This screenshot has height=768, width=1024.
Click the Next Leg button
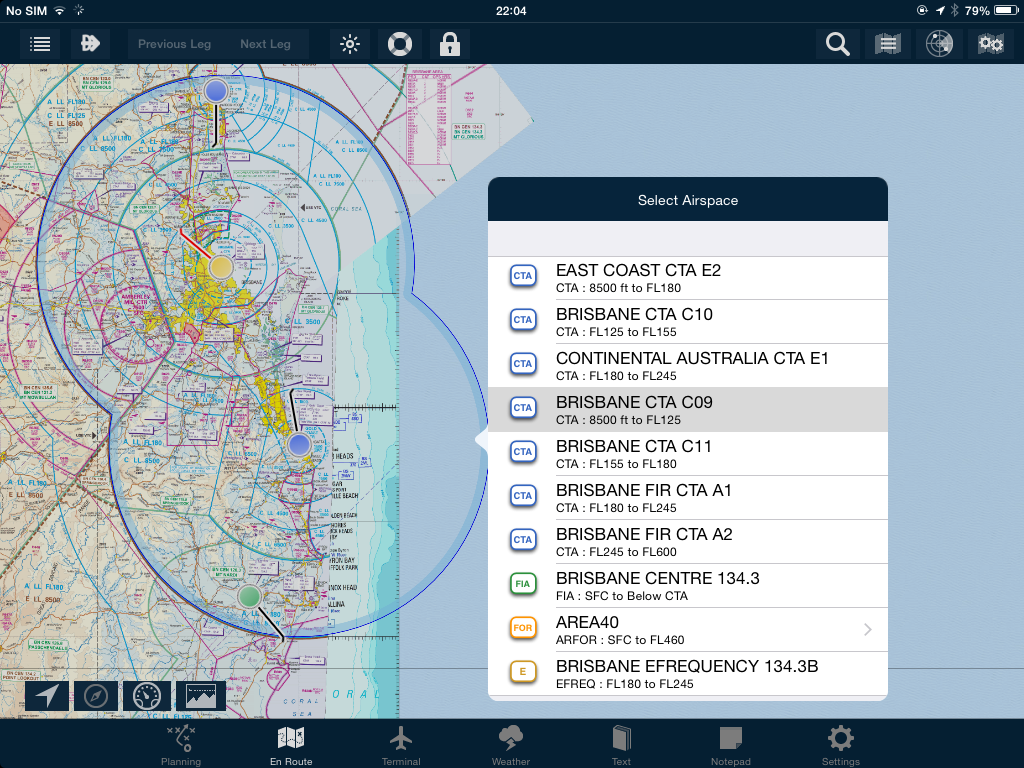(x=264, y=44)
